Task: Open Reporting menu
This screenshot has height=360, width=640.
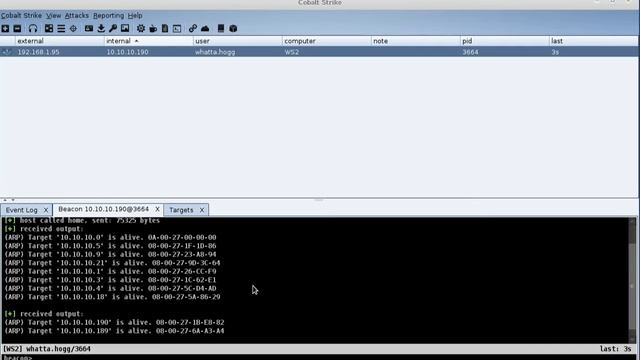Action: (109, 16)
